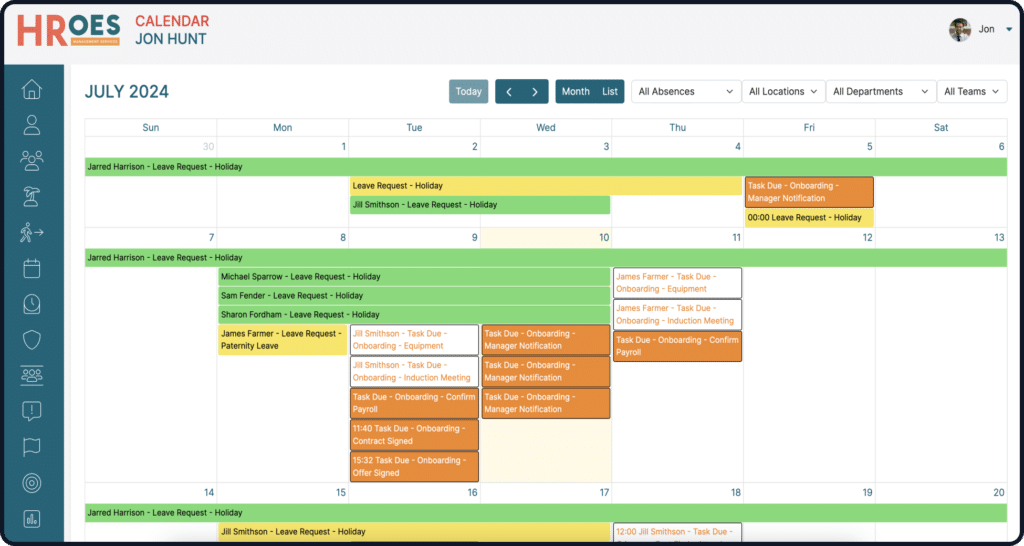Click the single person profile icon
This screenshot has height=546, width=1024.
pyautogui.click(x=32, y=125)
